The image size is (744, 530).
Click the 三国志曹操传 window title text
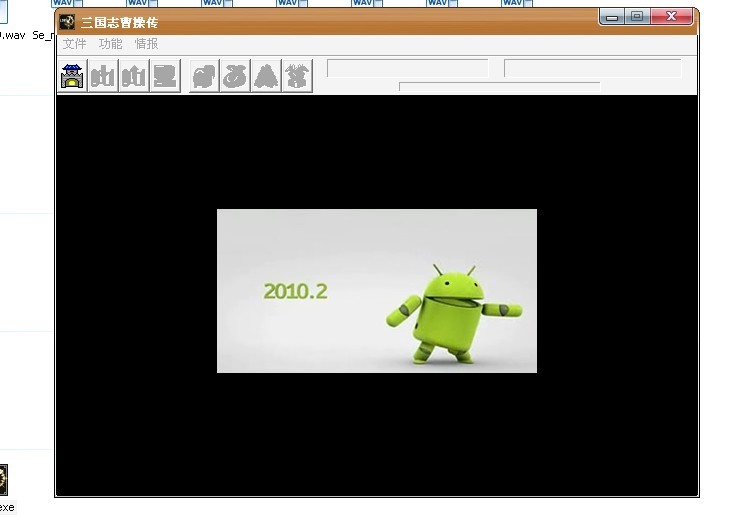(x=119, y=22)
